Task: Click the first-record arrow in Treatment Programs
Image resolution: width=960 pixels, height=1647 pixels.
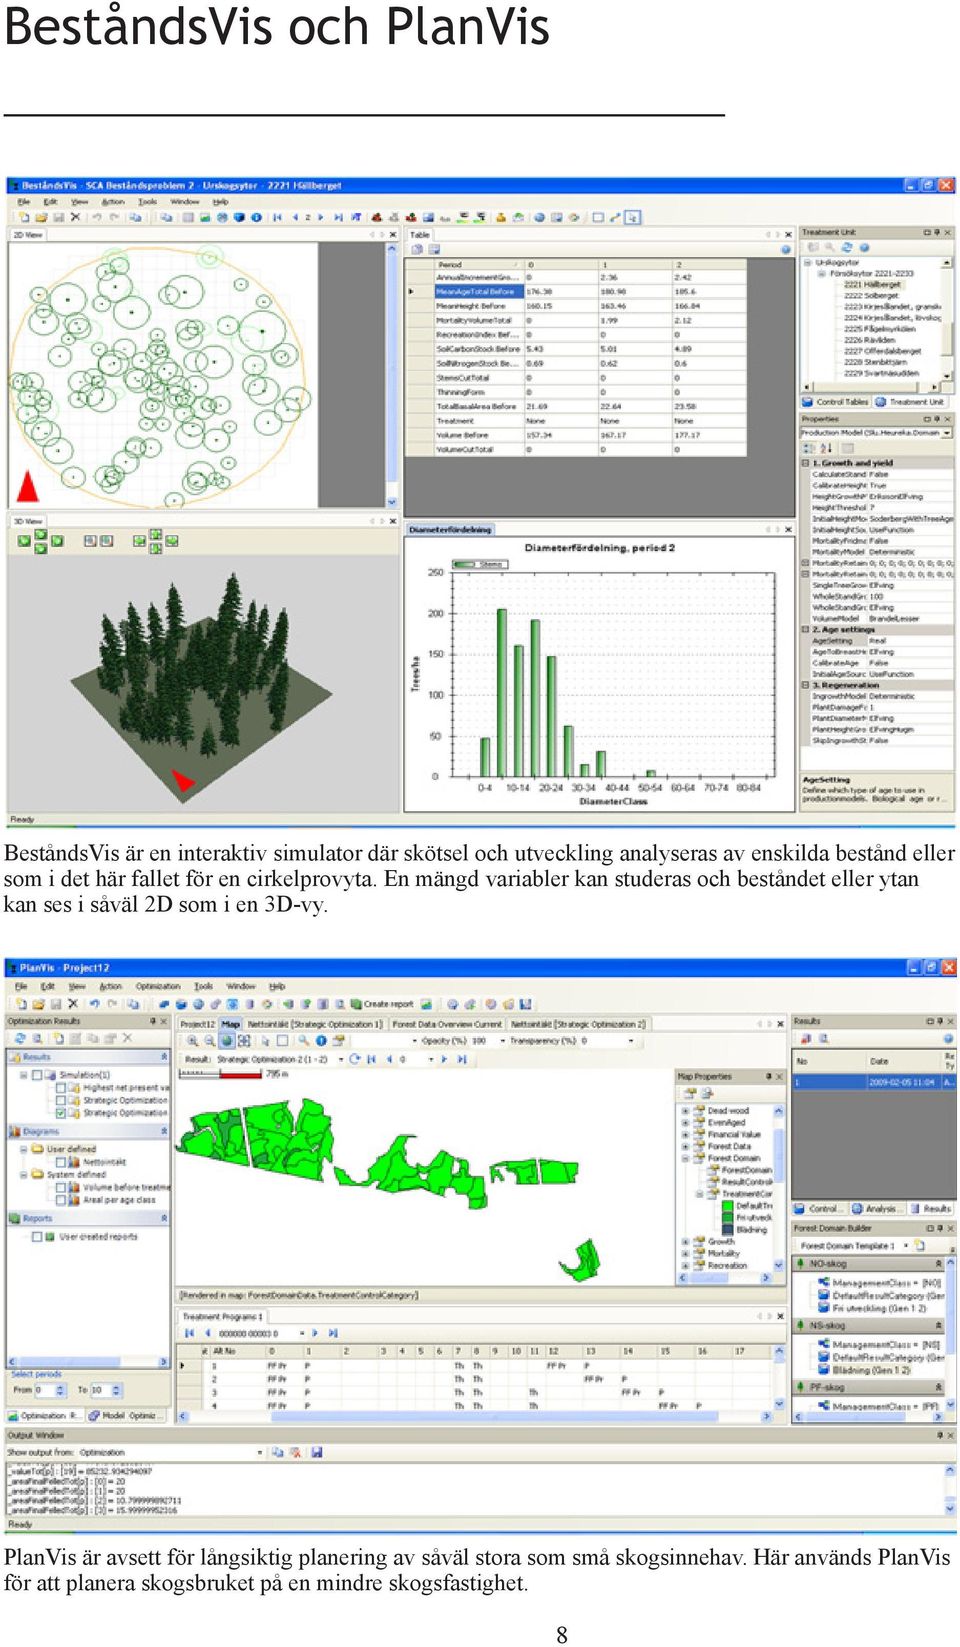Action: click(189, 1333)
